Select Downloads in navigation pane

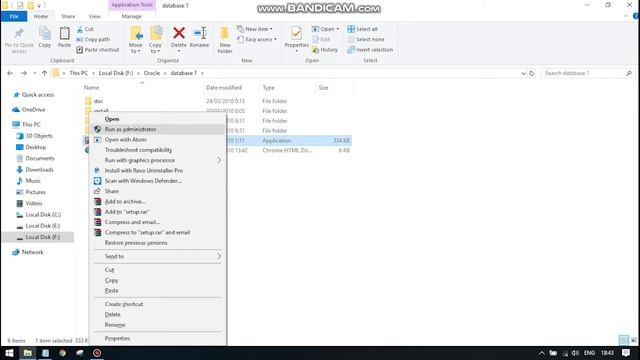coord(39,169)
